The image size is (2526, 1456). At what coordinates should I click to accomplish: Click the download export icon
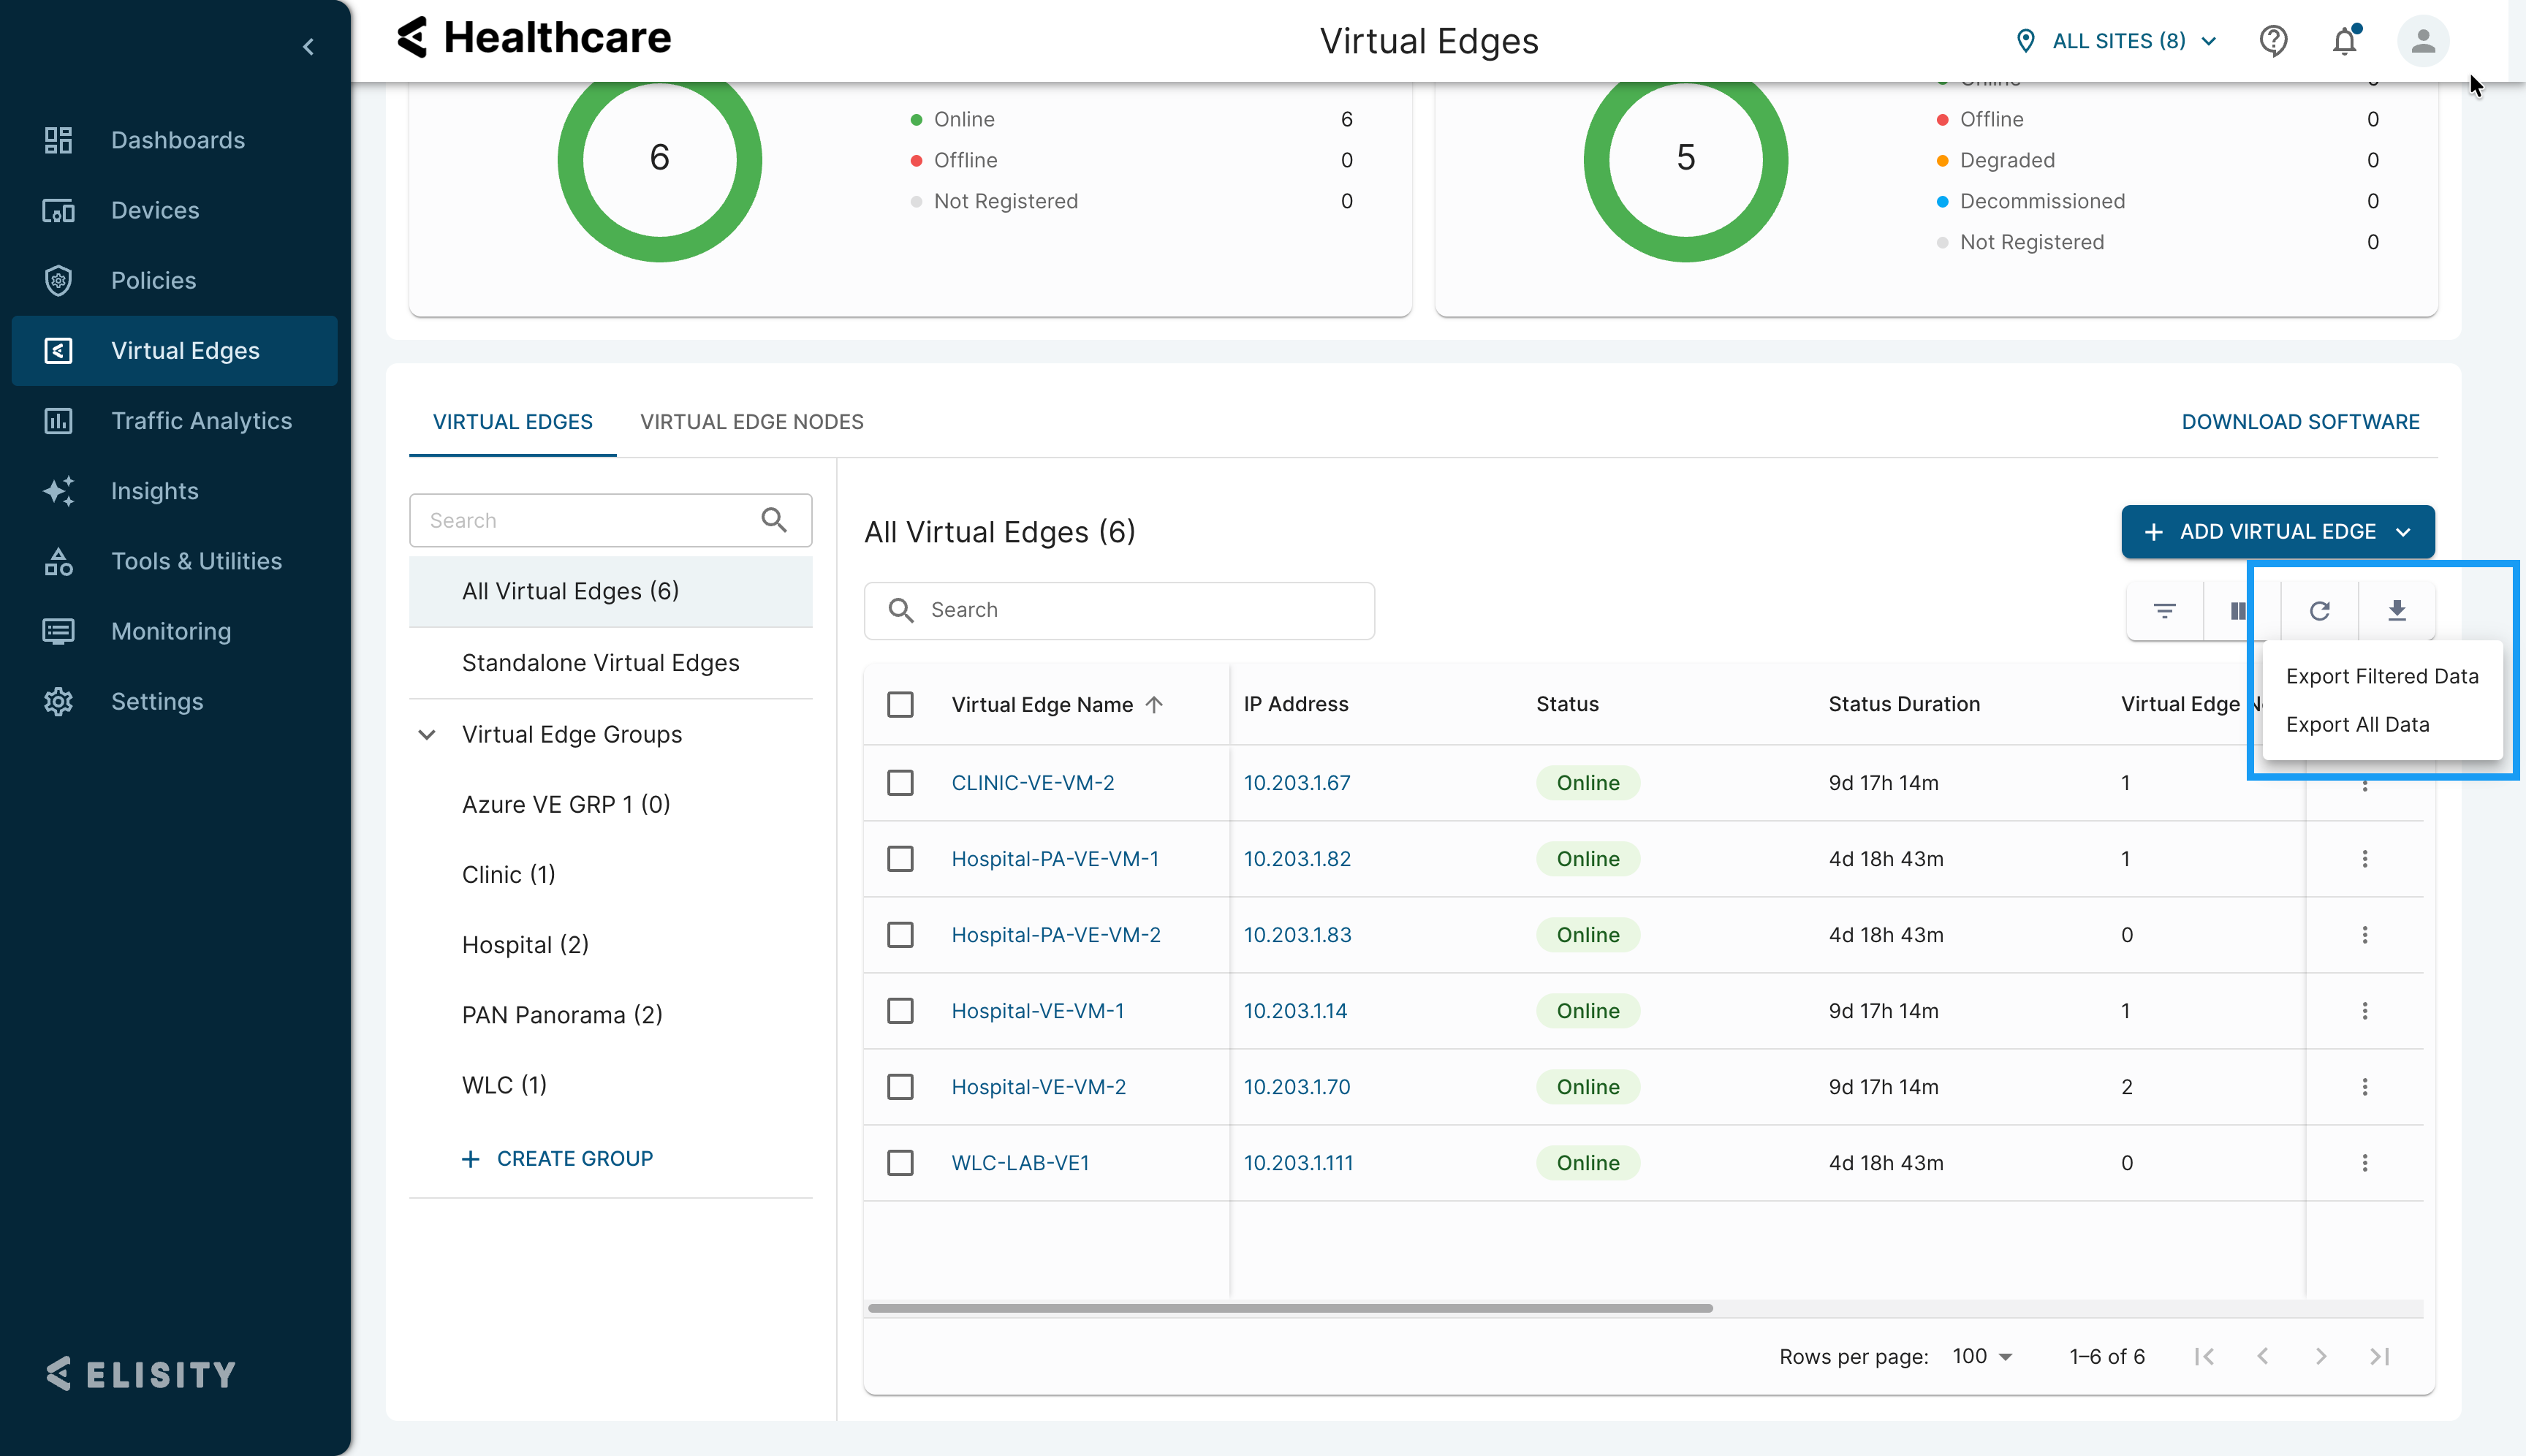[x=2396, y=610]
